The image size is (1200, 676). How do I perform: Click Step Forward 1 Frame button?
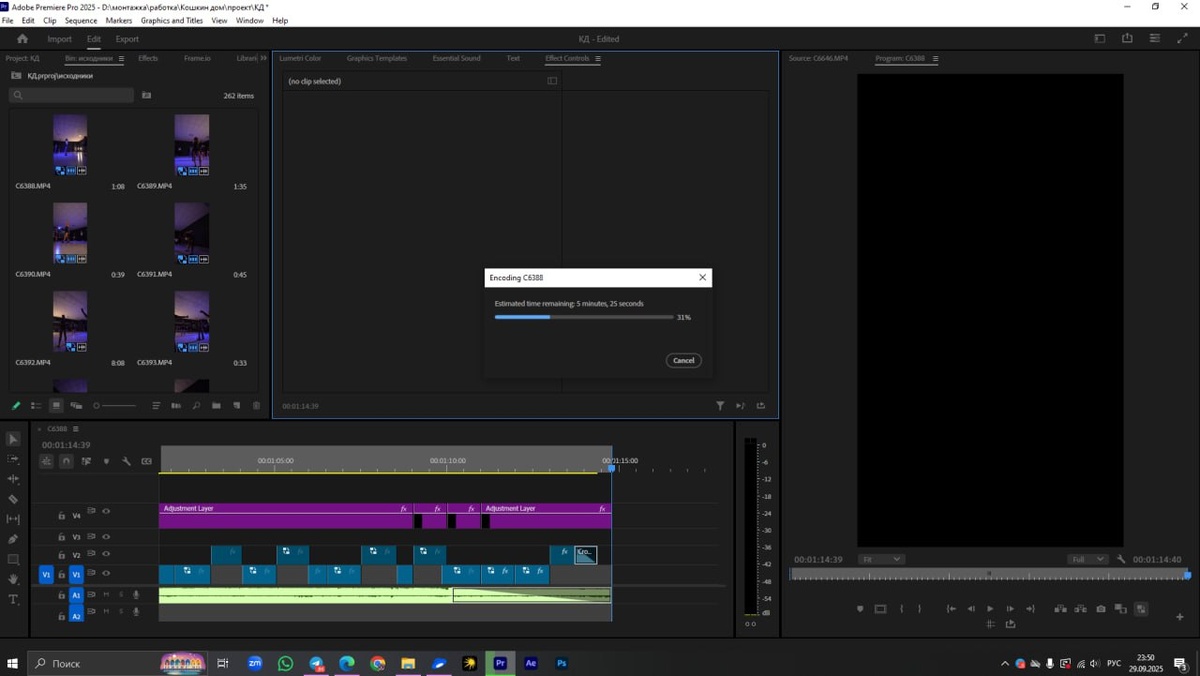click(1010, 609)
